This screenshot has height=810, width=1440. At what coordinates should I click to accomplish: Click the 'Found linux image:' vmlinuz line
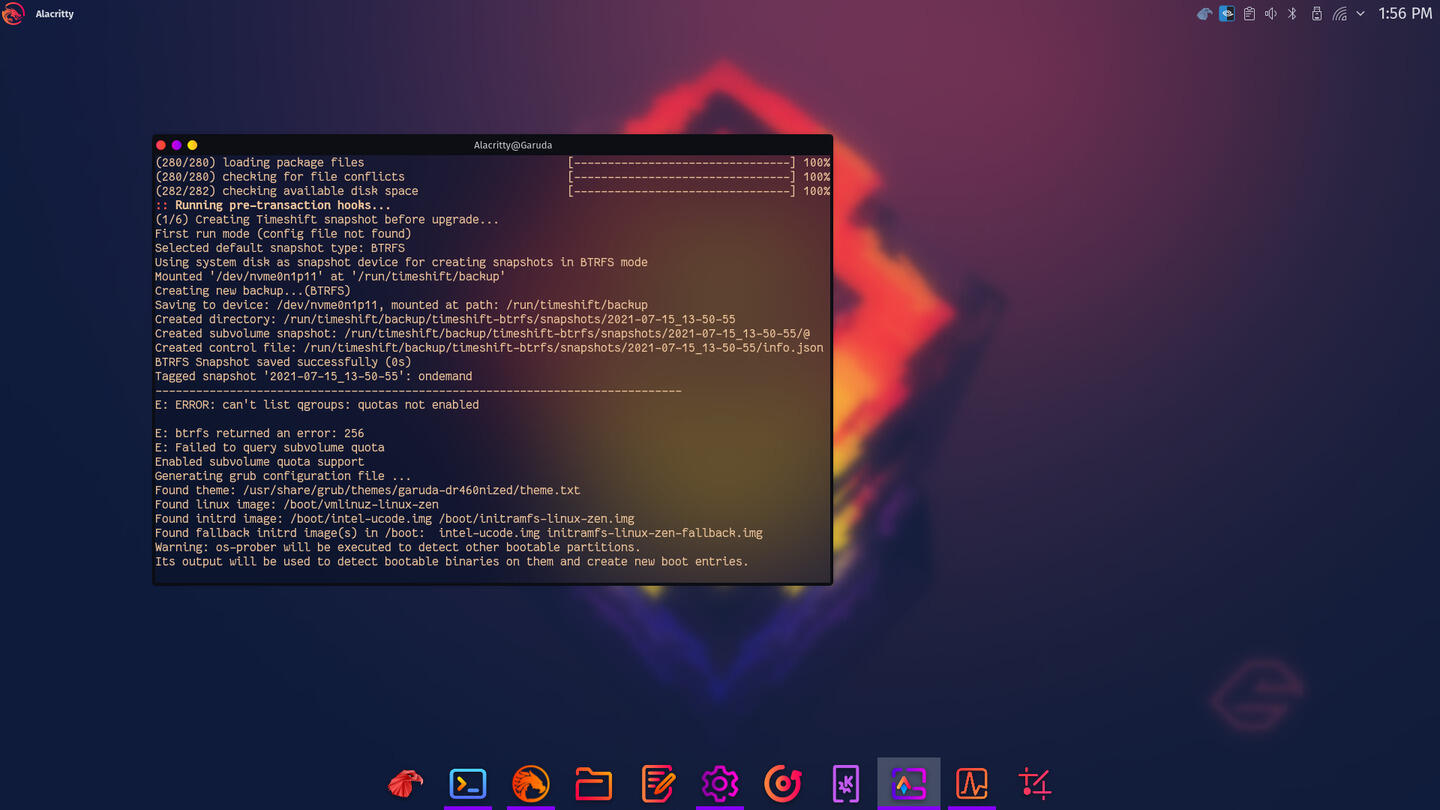297,504
